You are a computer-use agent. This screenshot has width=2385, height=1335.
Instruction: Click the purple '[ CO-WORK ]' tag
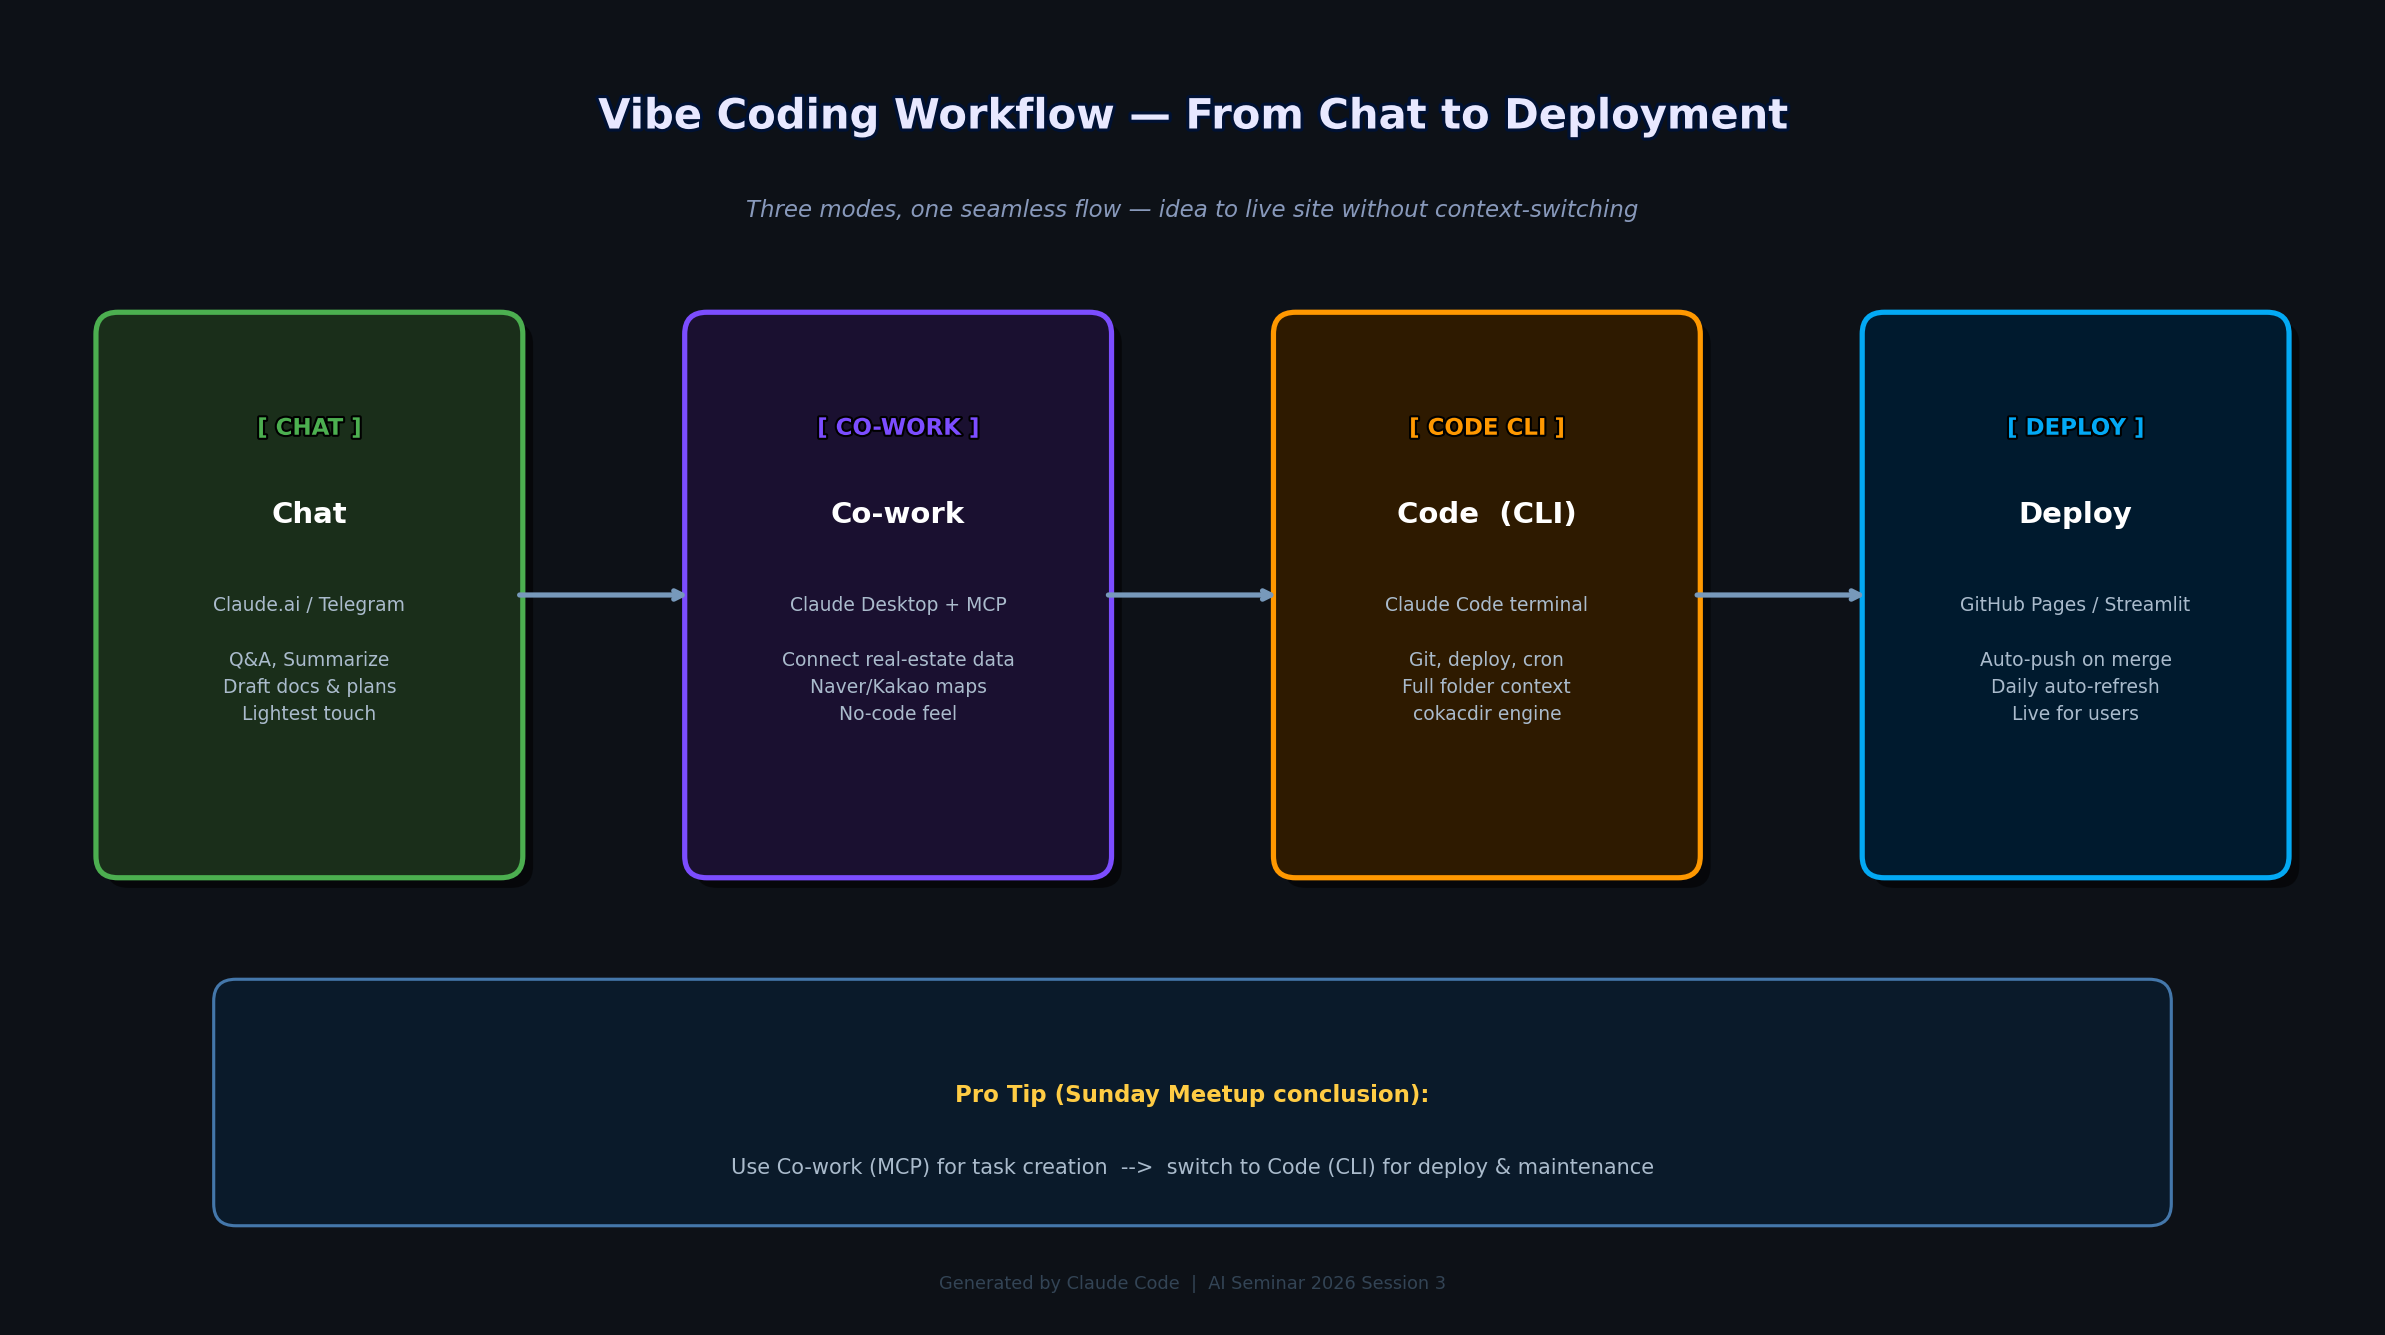click(898, 427)
